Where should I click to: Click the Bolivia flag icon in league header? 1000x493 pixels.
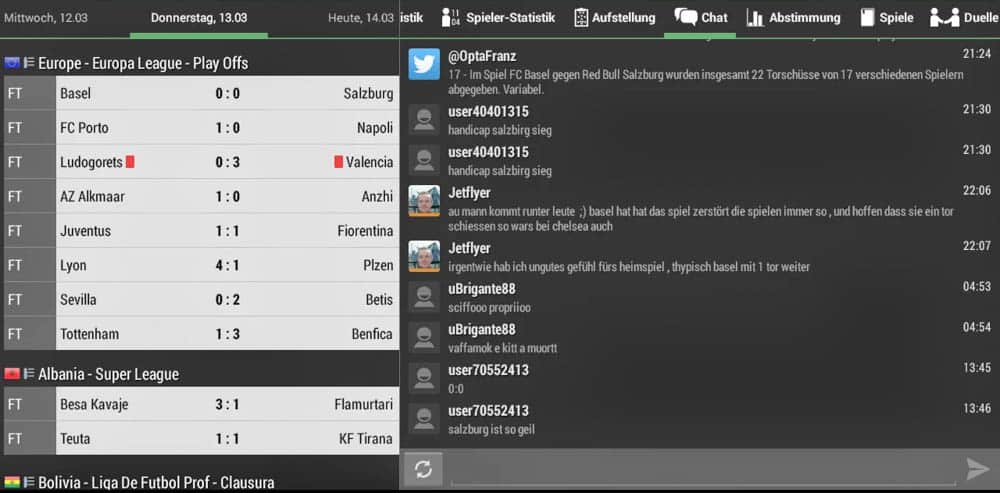tap(11, 481)
